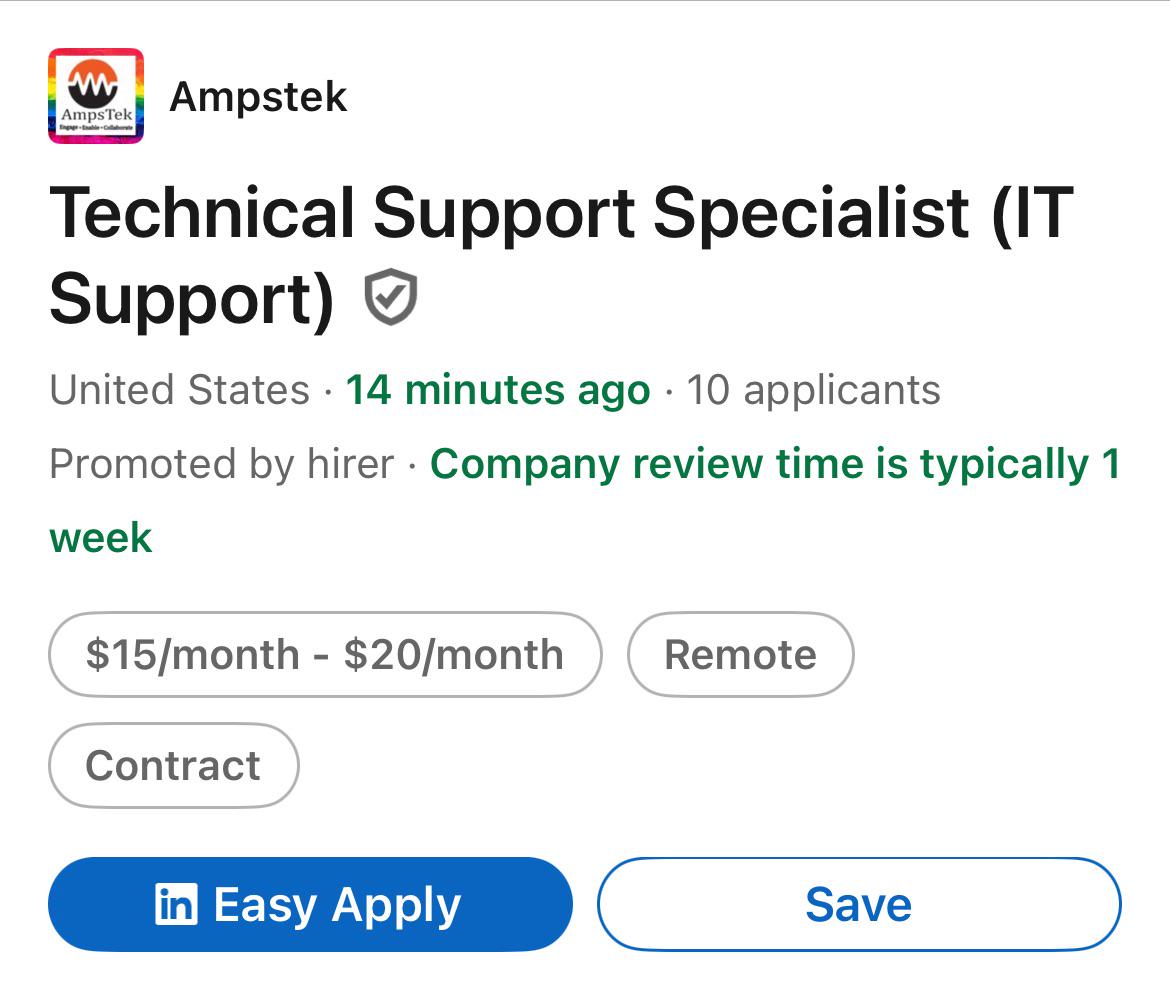Click the orange waveform emblem in the logo
This screenshot has height=999, width=1170.
tap(93, 84)
